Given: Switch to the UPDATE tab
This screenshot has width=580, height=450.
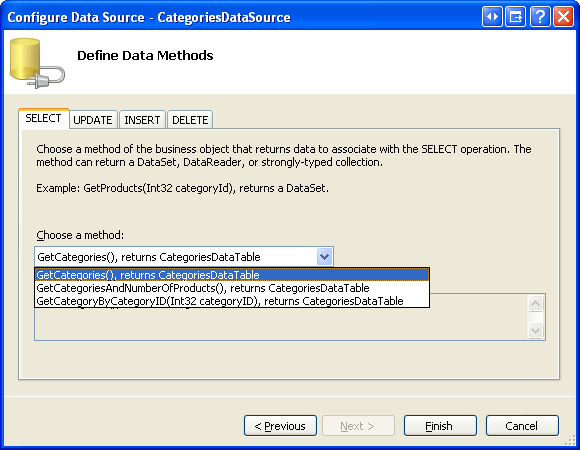Looking at the screenshot, I should click(93, 120).
